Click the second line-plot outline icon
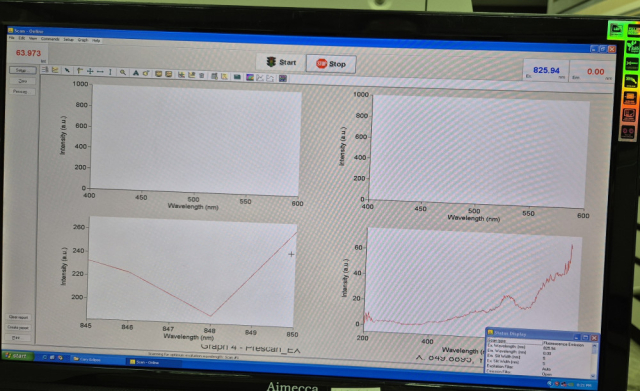 coord(270,78)
